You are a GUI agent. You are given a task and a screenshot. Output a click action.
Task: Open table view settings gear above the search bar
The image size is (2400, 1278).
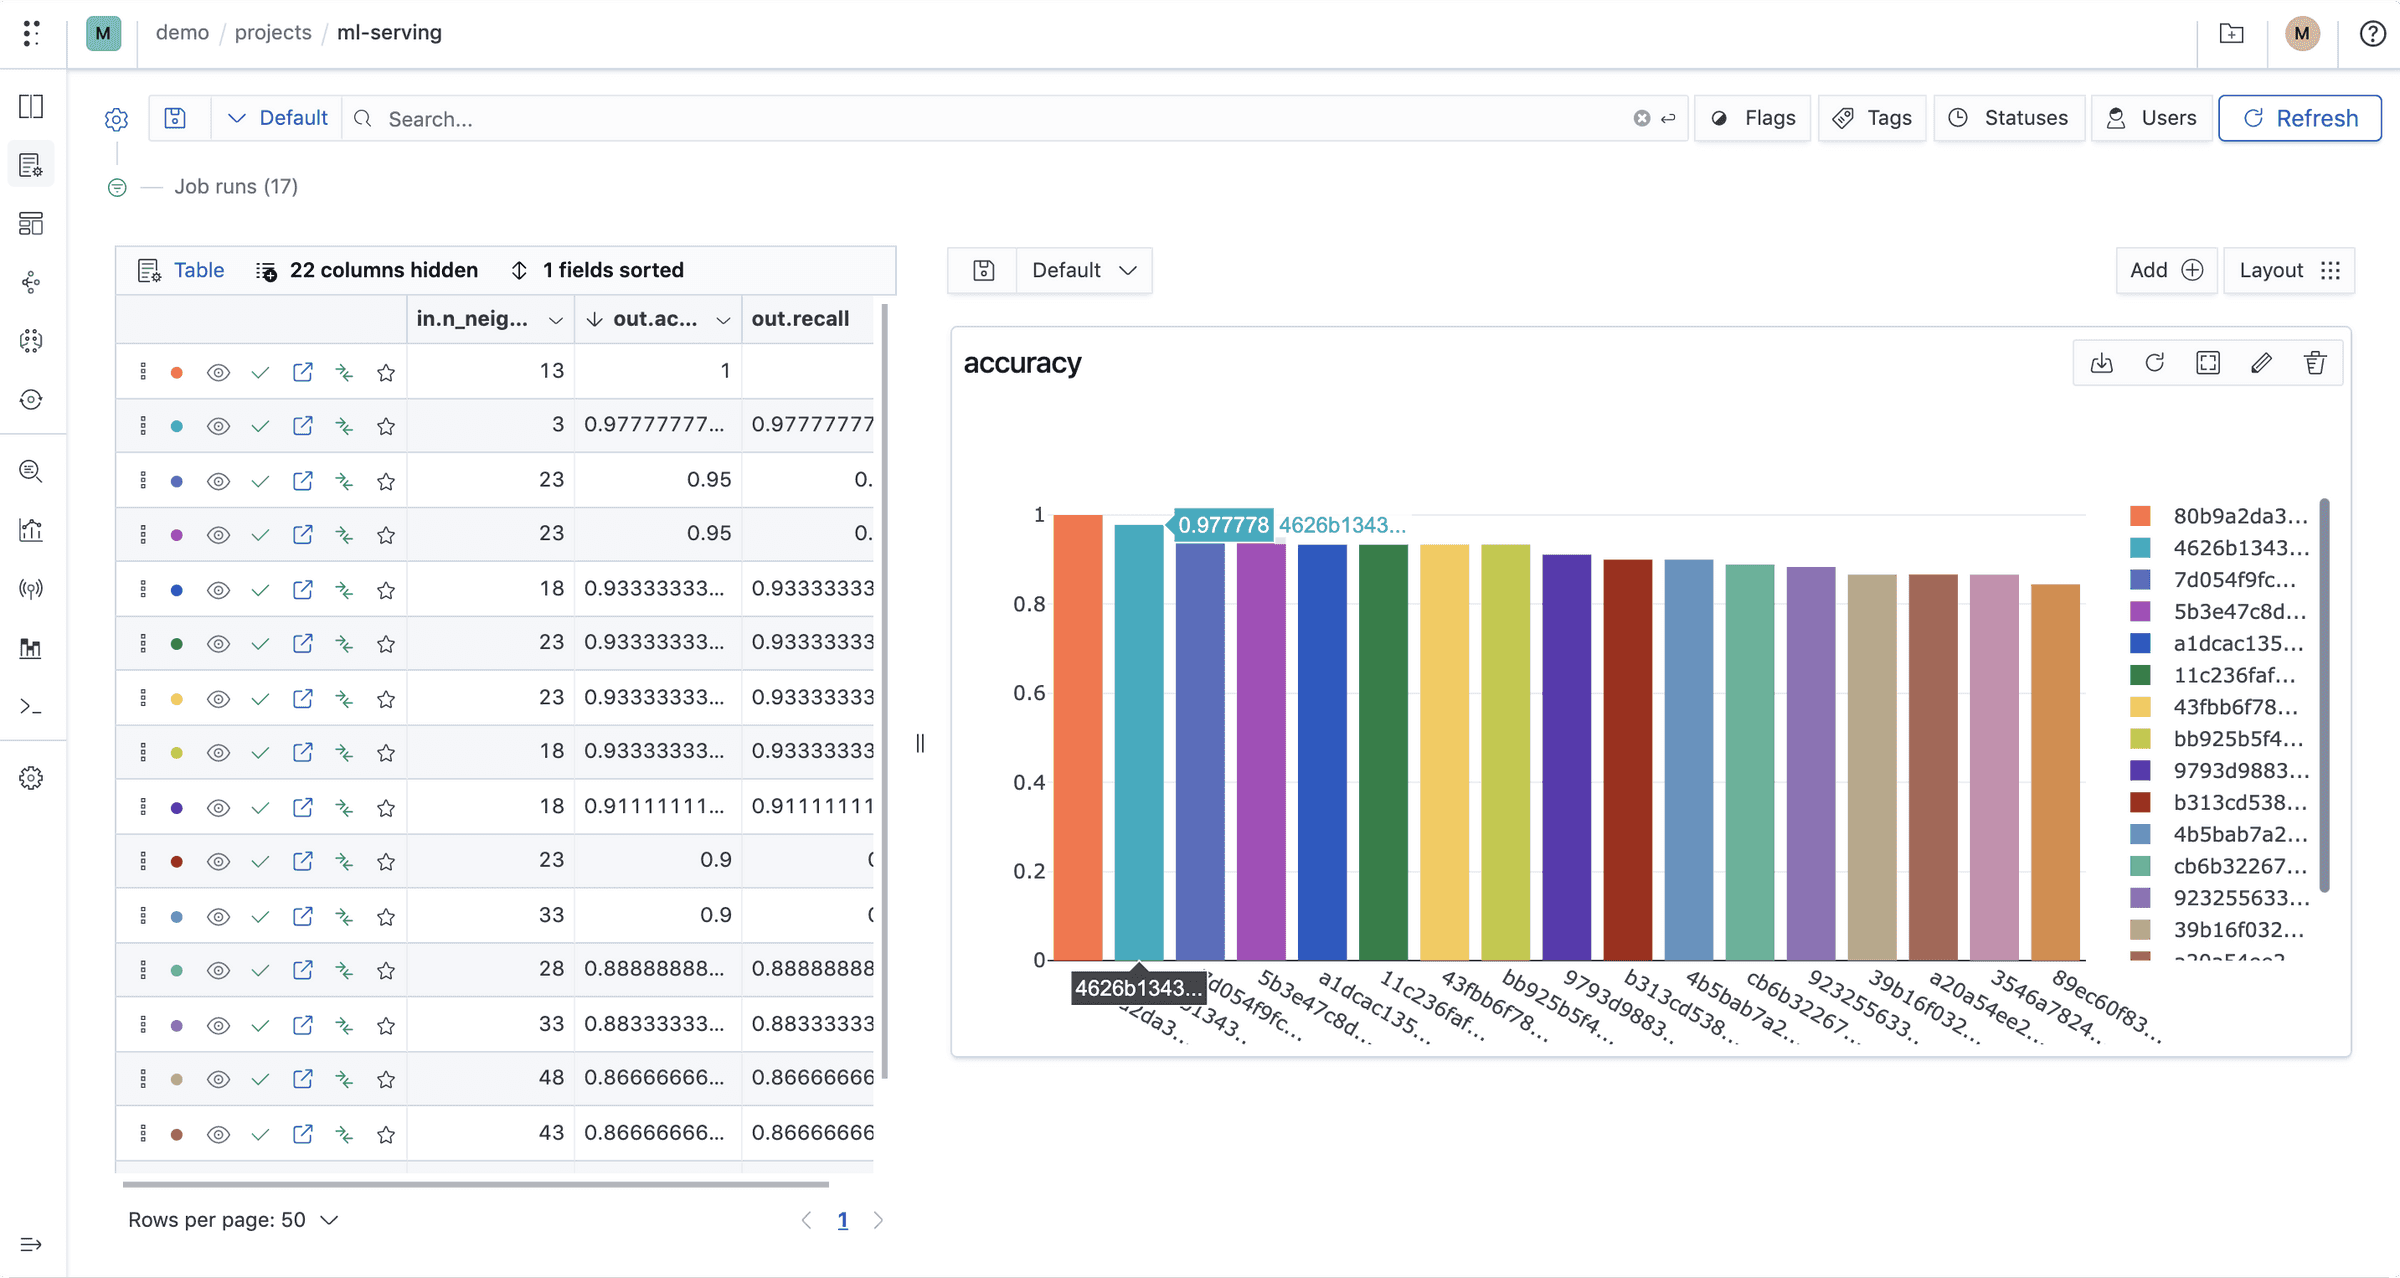pyautogui.click(x=117, y=118)
